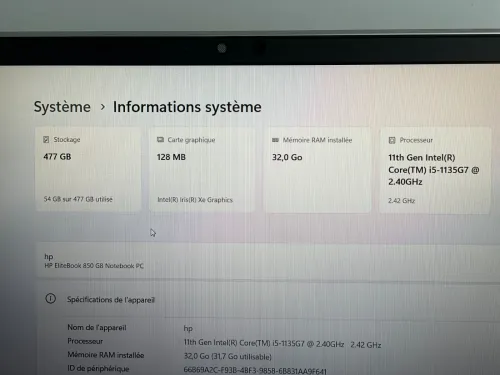This screenshot has height=375, width=500.
Task: Click the 54 GB sur 477 GB utilisé text
Action: tap(78, 199)
